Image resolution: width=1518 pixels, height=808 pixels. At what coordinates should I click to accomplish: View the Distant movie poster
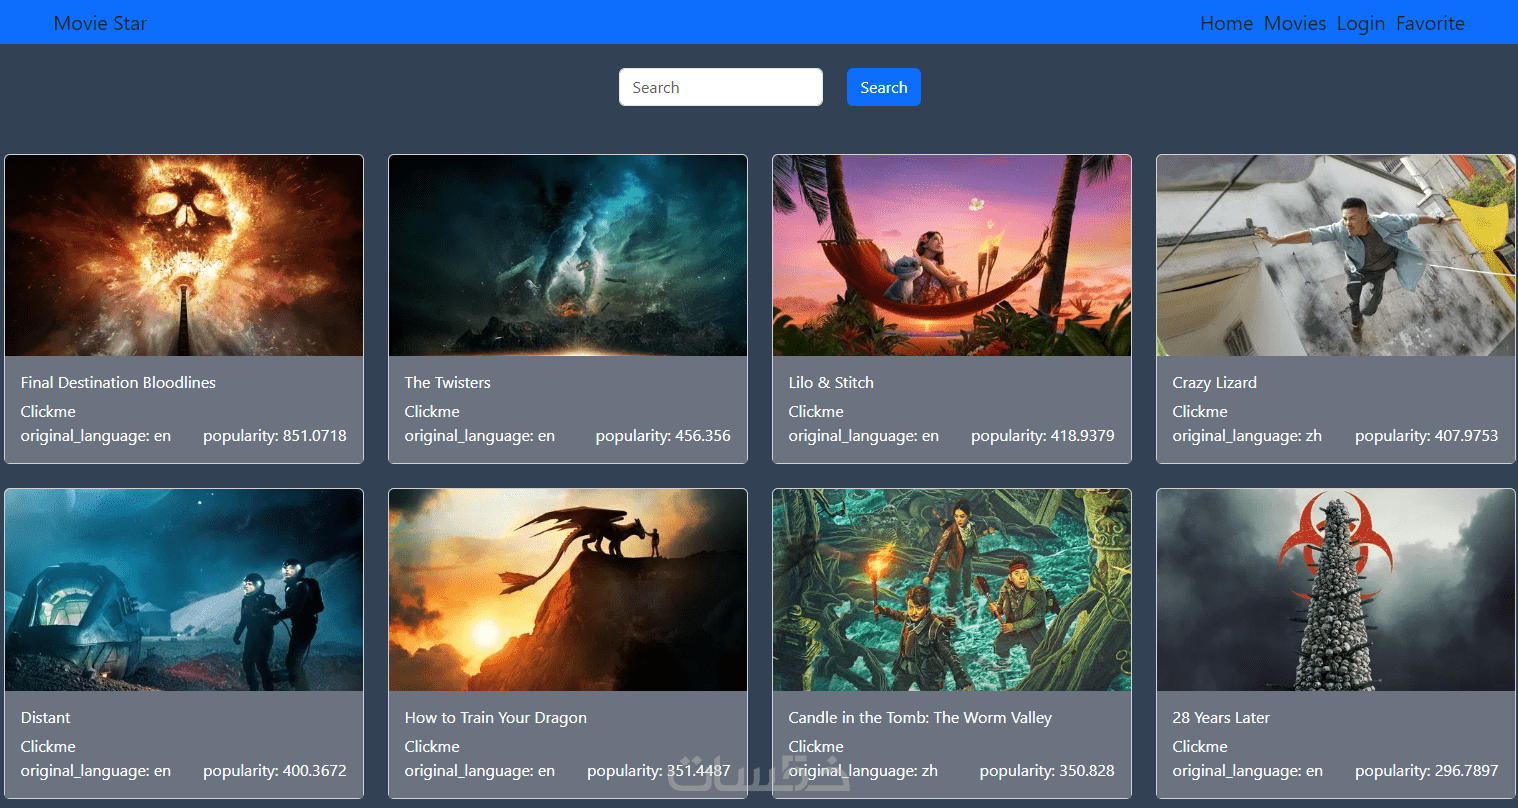184,590
